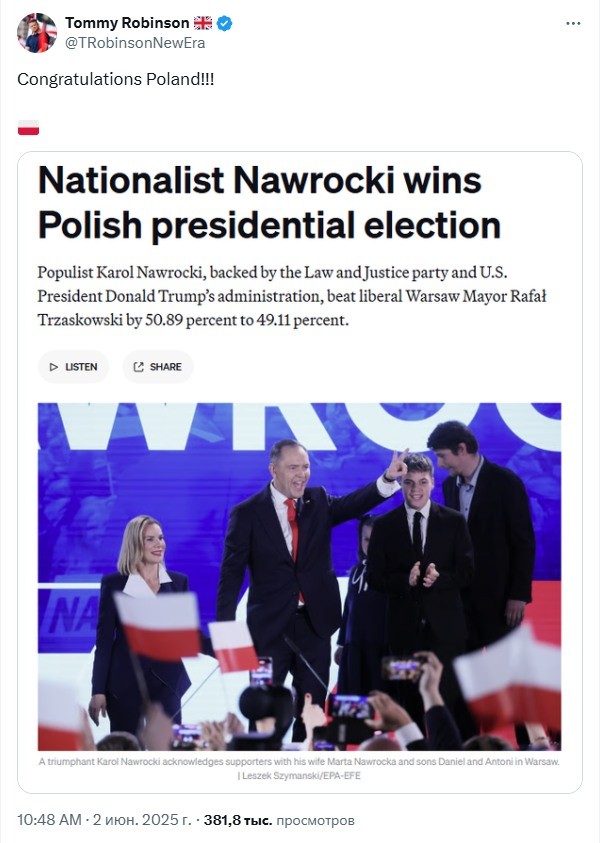
Task: Click the 2 июн. 2025 date
Action: click(142, 820)
